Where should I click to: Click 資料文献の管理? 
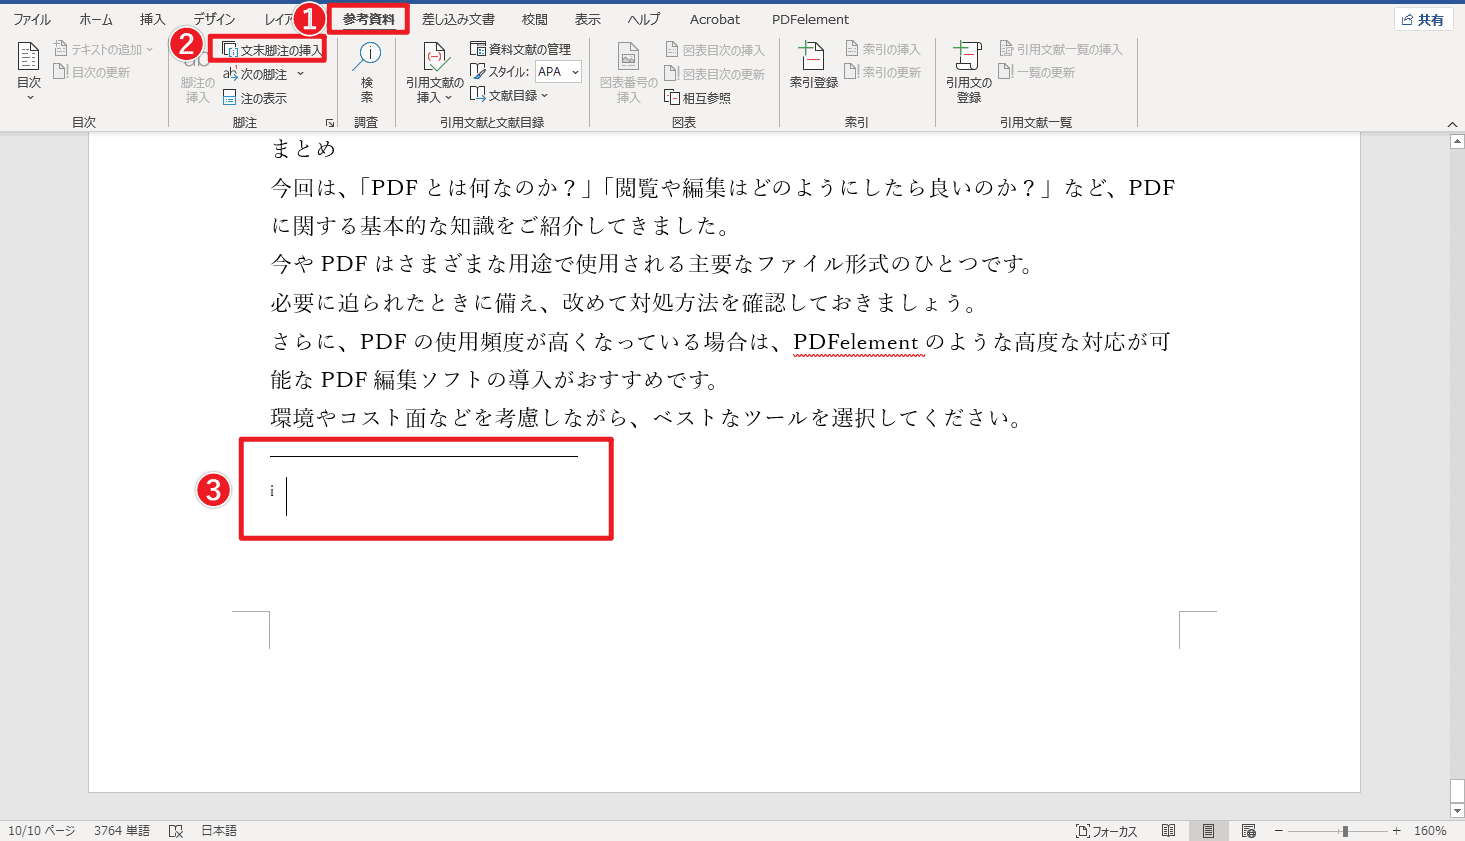521,49
